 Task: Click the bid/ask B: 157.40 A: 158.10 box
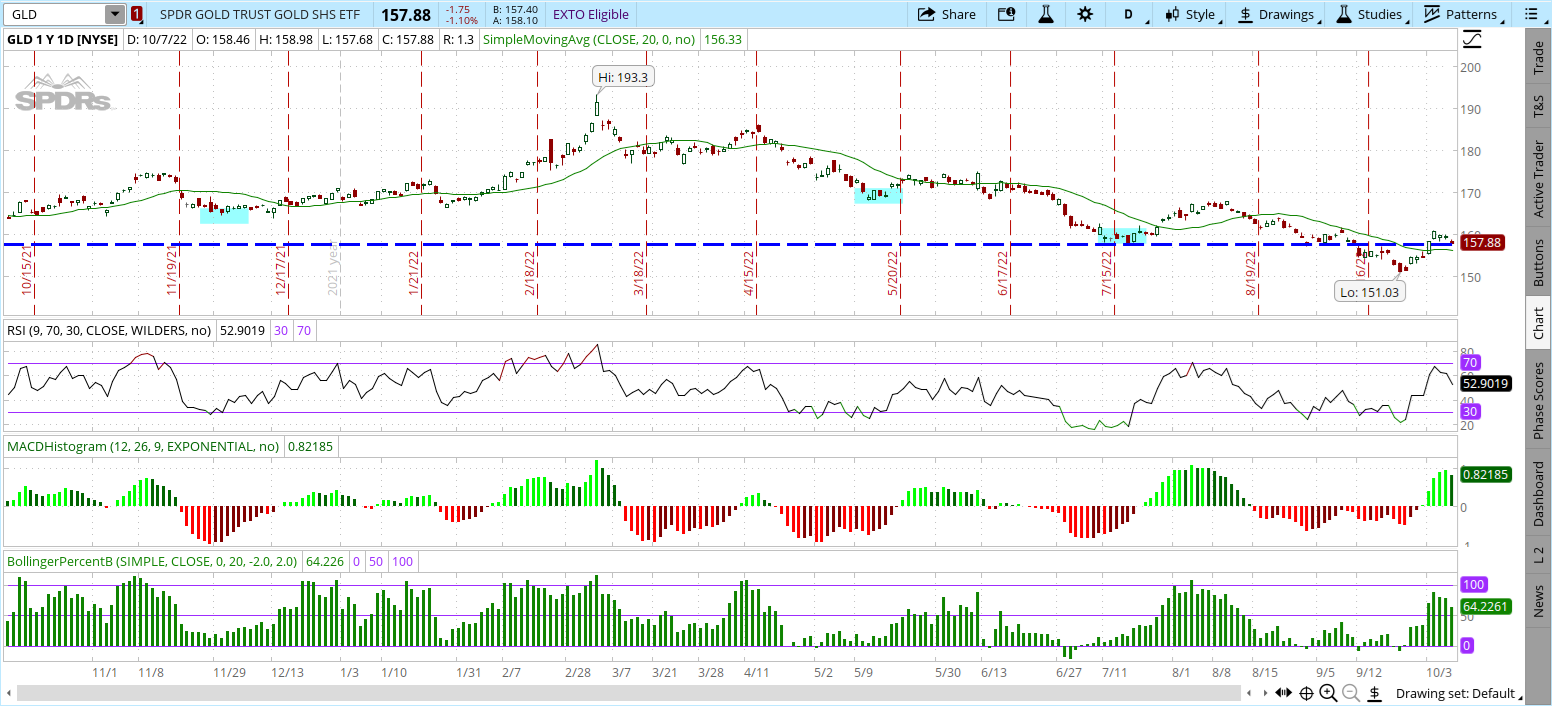click(515, 14)
